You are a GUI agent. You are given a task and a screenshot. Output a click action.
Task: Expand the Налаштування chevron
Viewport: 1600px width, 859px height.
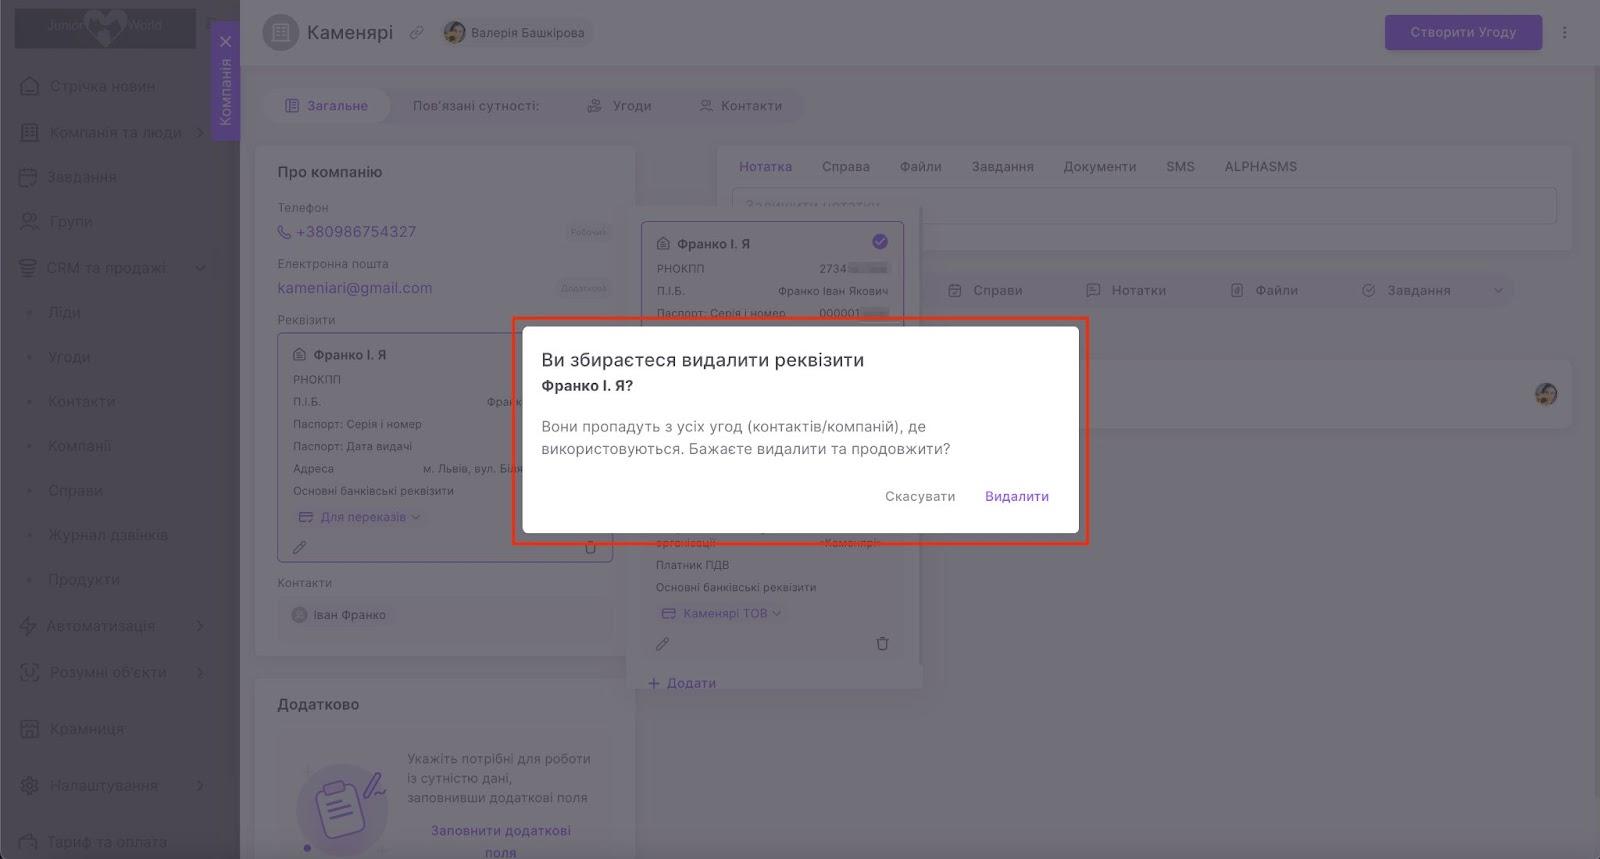pos(200,785)
